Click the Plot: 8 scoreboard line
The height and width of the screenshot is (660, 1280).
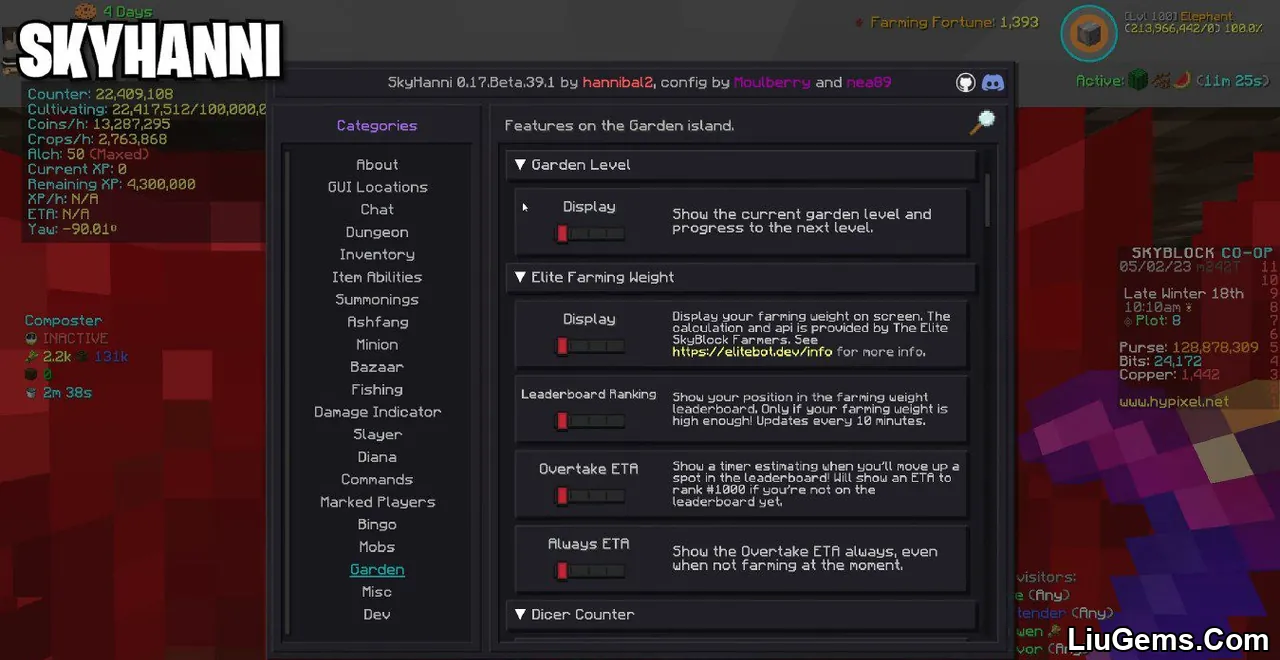click(x=1152, y=321)
